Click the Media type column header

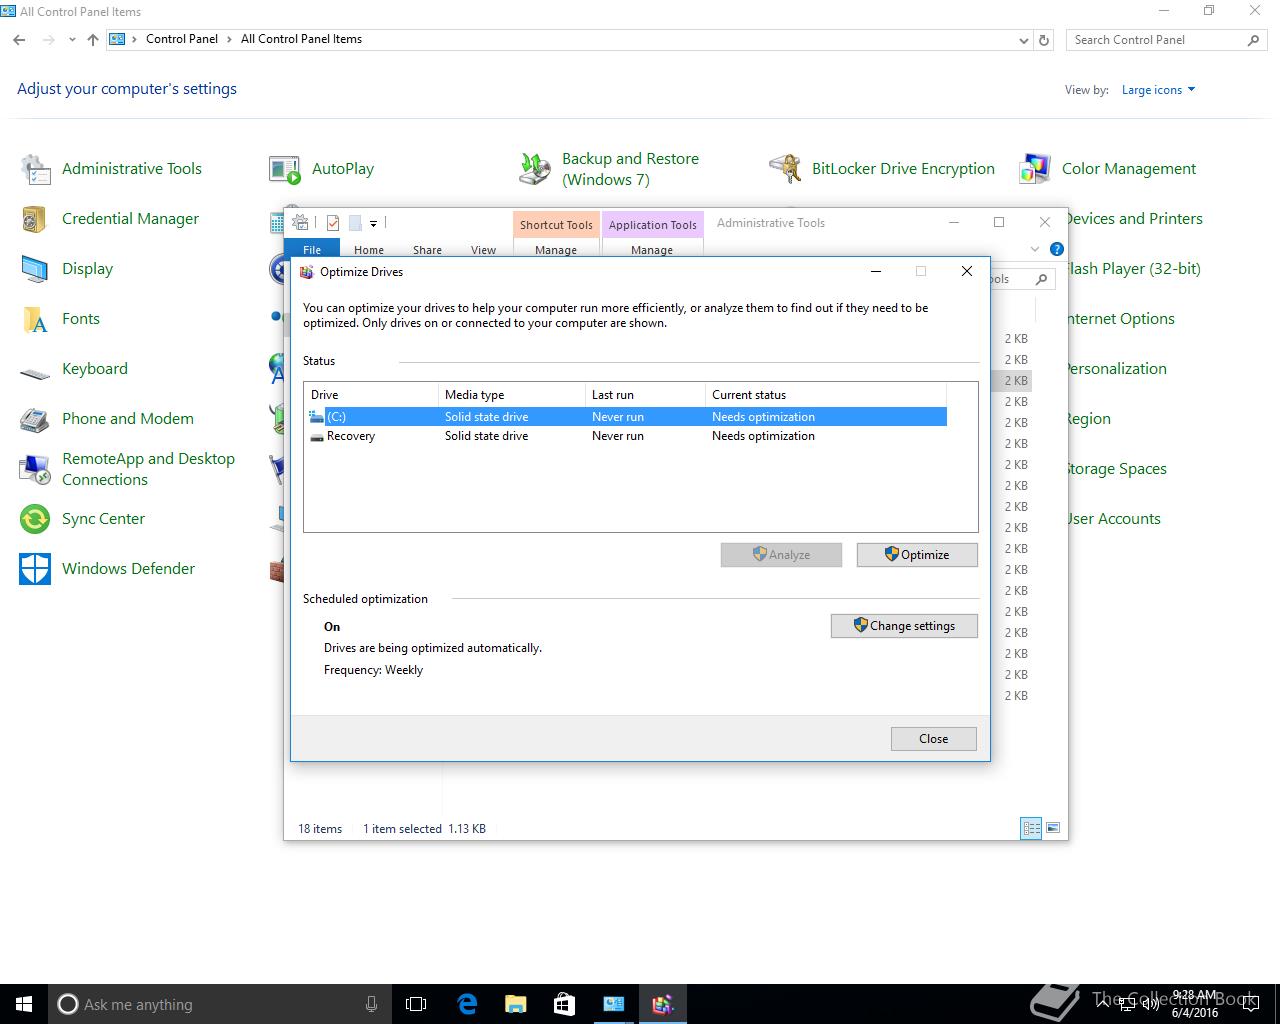(x=511, y=395)
